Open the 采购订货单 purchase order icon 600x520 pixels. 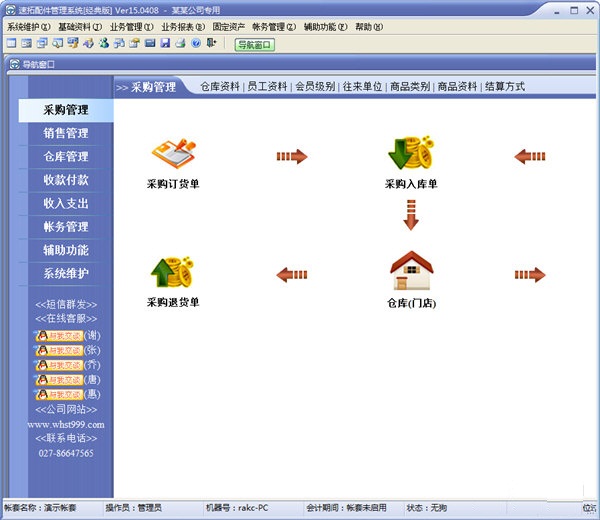coord(174,154)
